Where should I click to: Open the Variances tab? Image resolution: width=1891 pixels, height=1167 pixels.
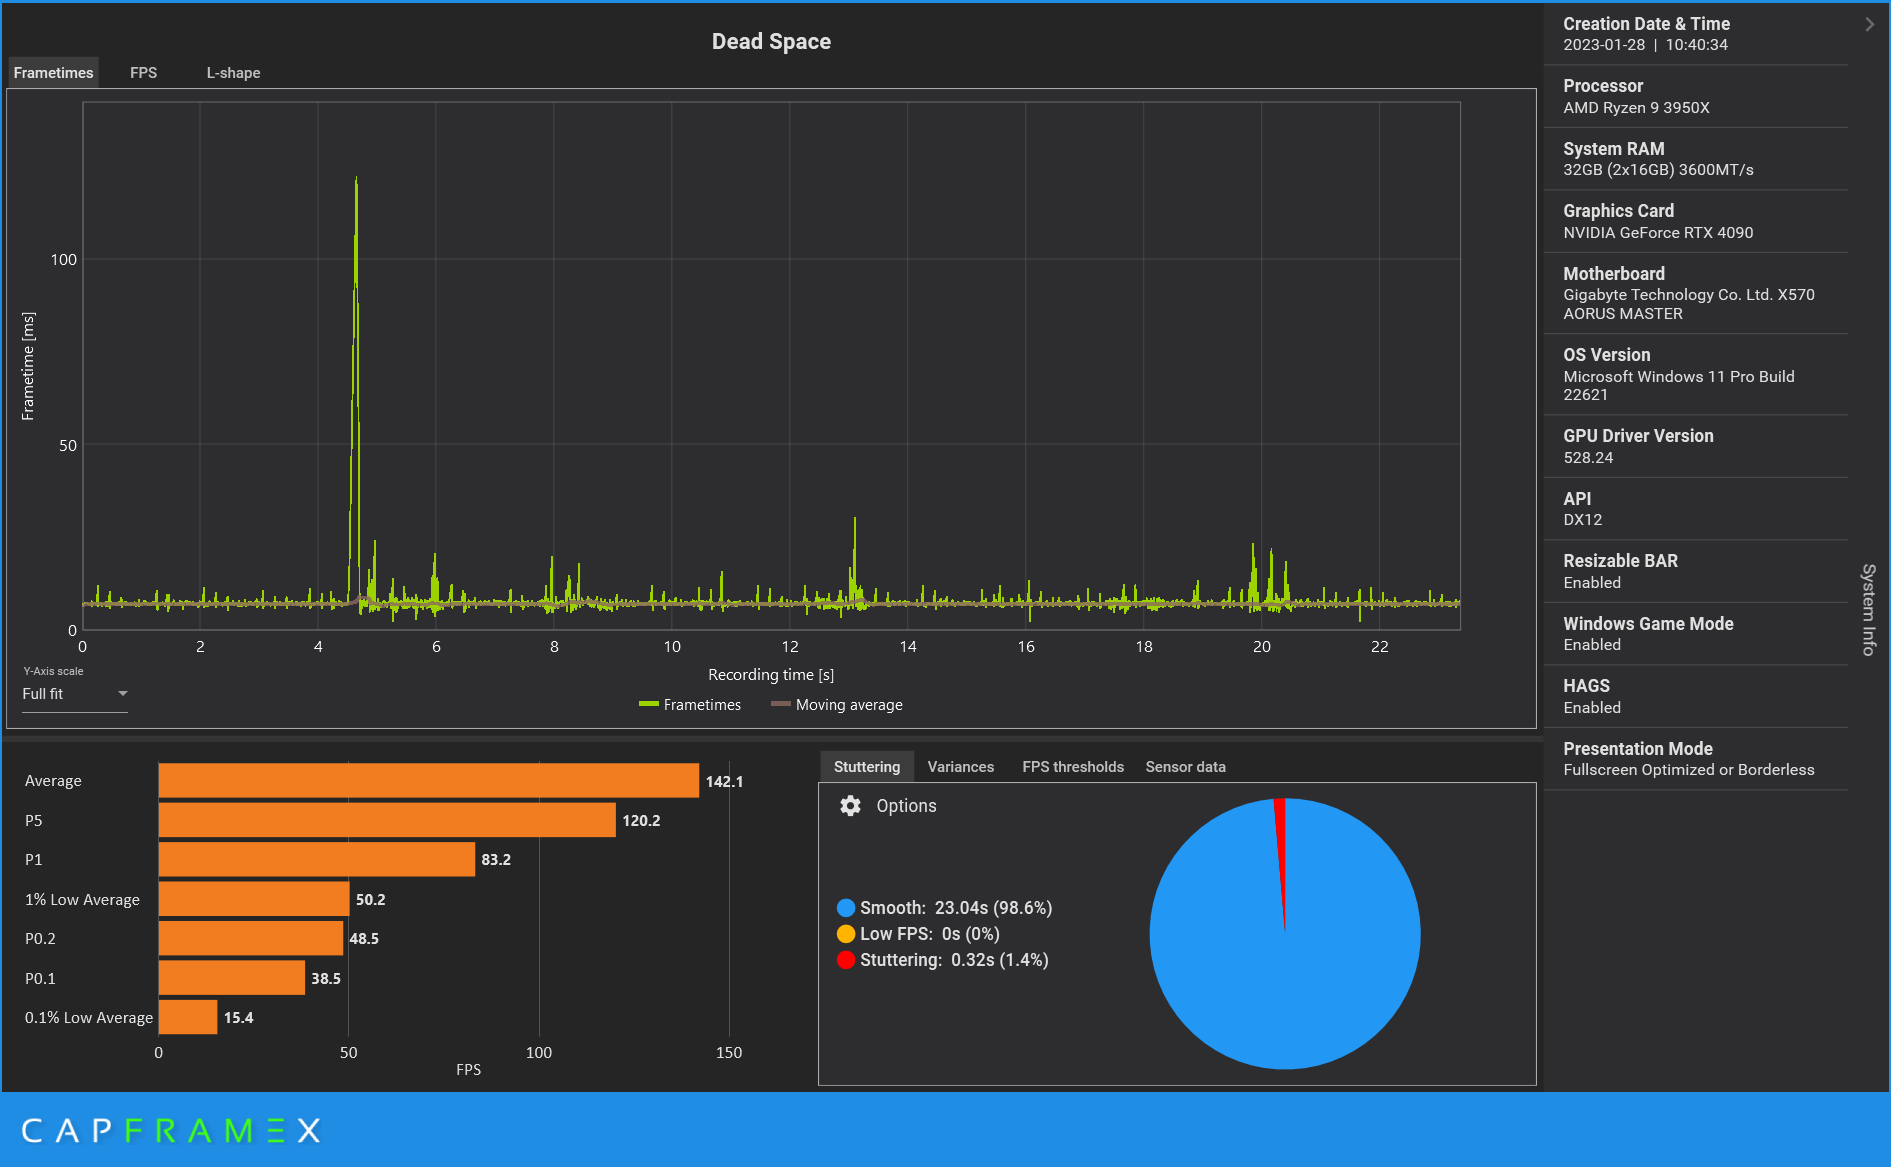click(960, 767)
